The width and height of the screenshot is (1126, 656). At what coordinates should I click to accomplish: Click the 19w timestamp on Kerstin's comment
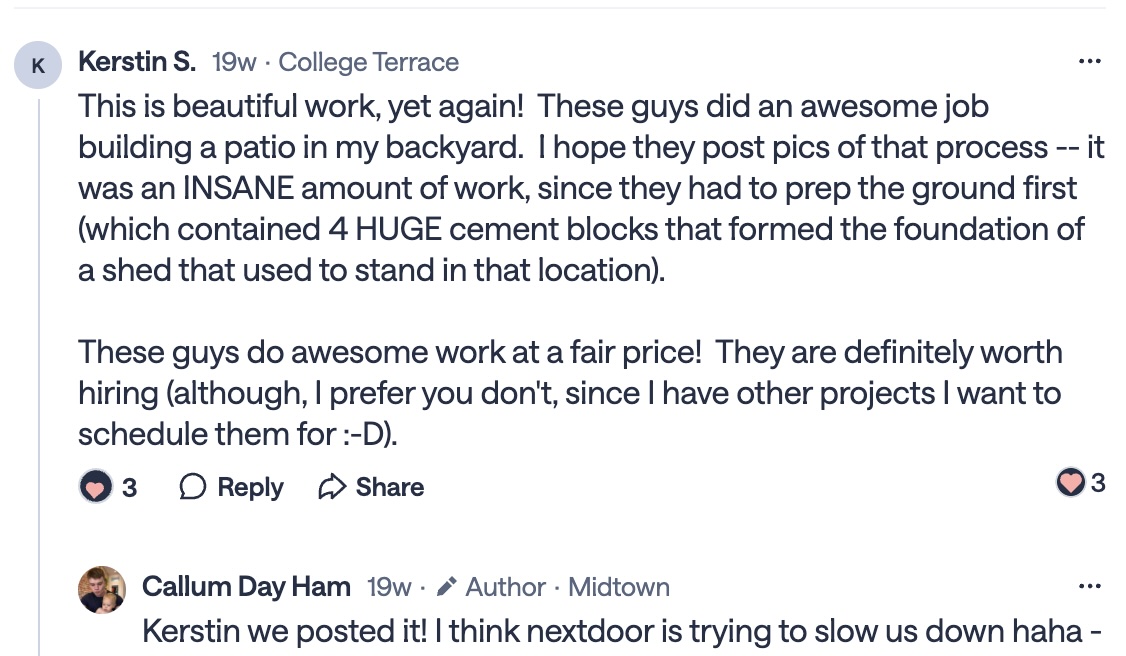click(234, 62)
